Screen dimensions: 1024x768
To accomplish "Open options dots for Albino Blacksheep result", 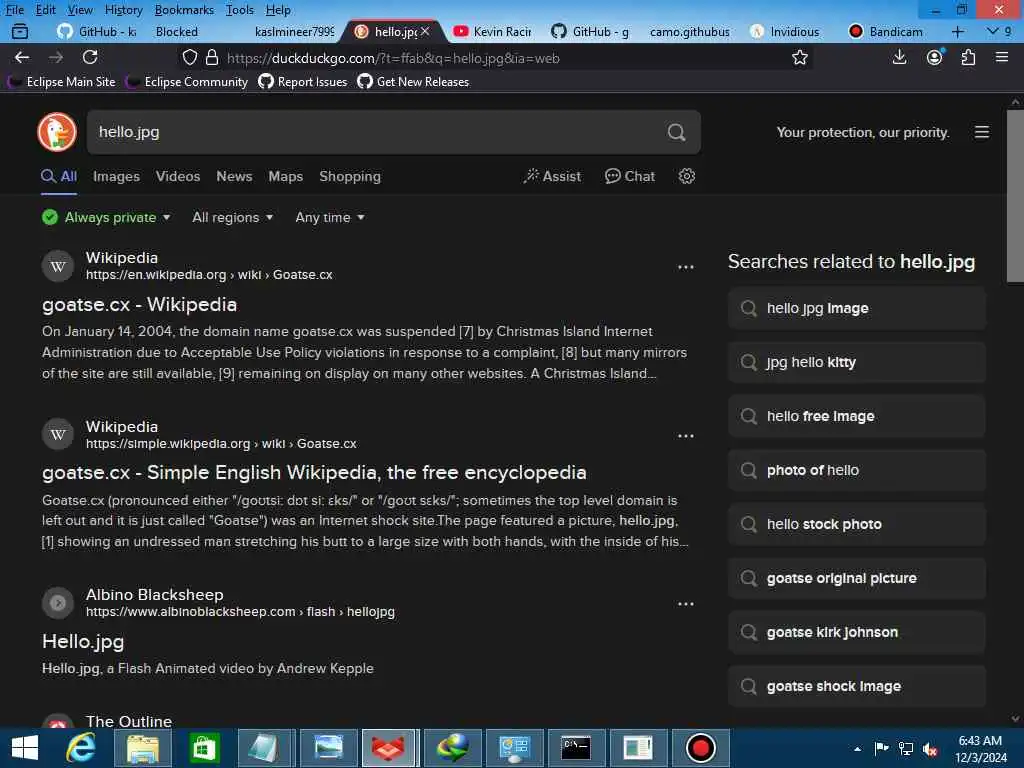I will (x=686, y=604).
